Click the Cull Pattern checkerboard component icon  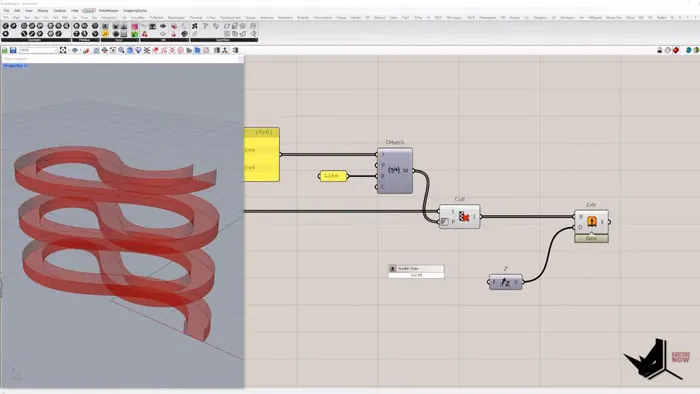(463, 217)
